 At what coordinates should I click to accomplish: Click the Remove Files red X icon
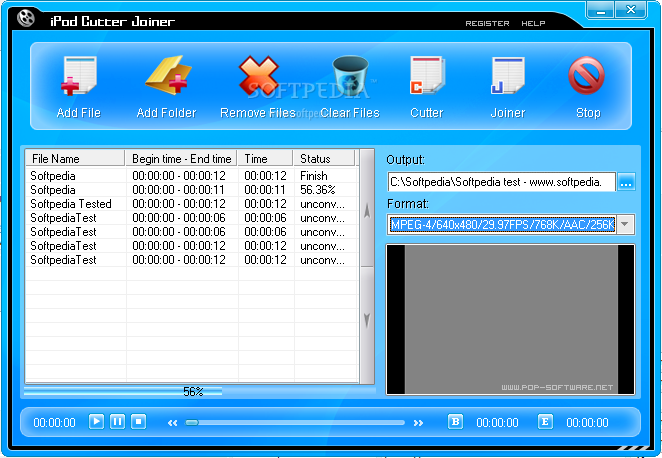pos(258,75)
